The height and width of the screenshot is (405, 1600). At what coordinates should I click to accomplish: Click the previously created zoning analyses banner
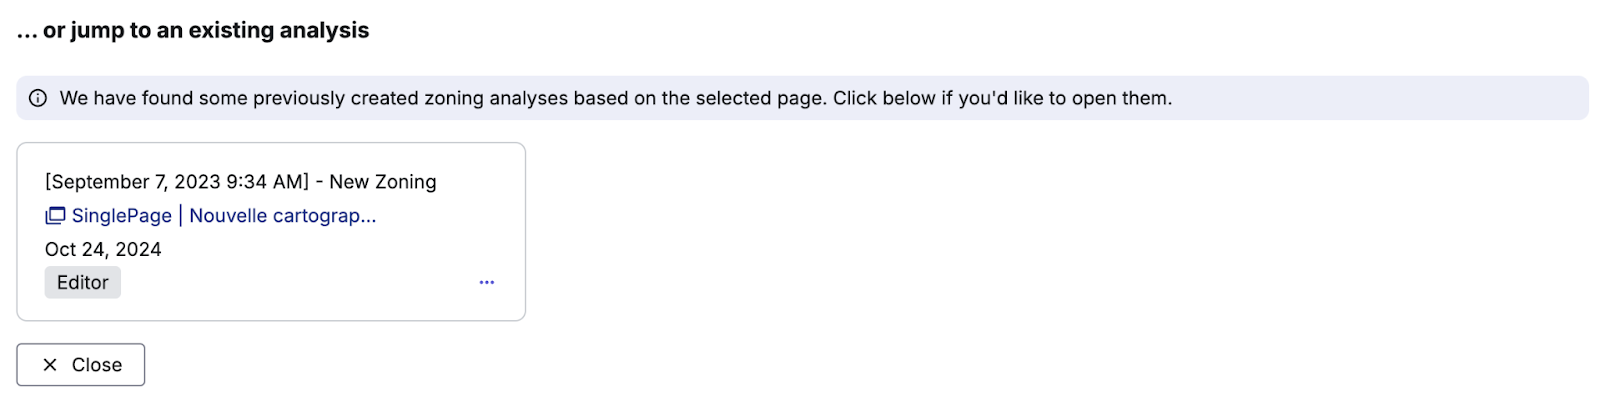coord(802,98)
